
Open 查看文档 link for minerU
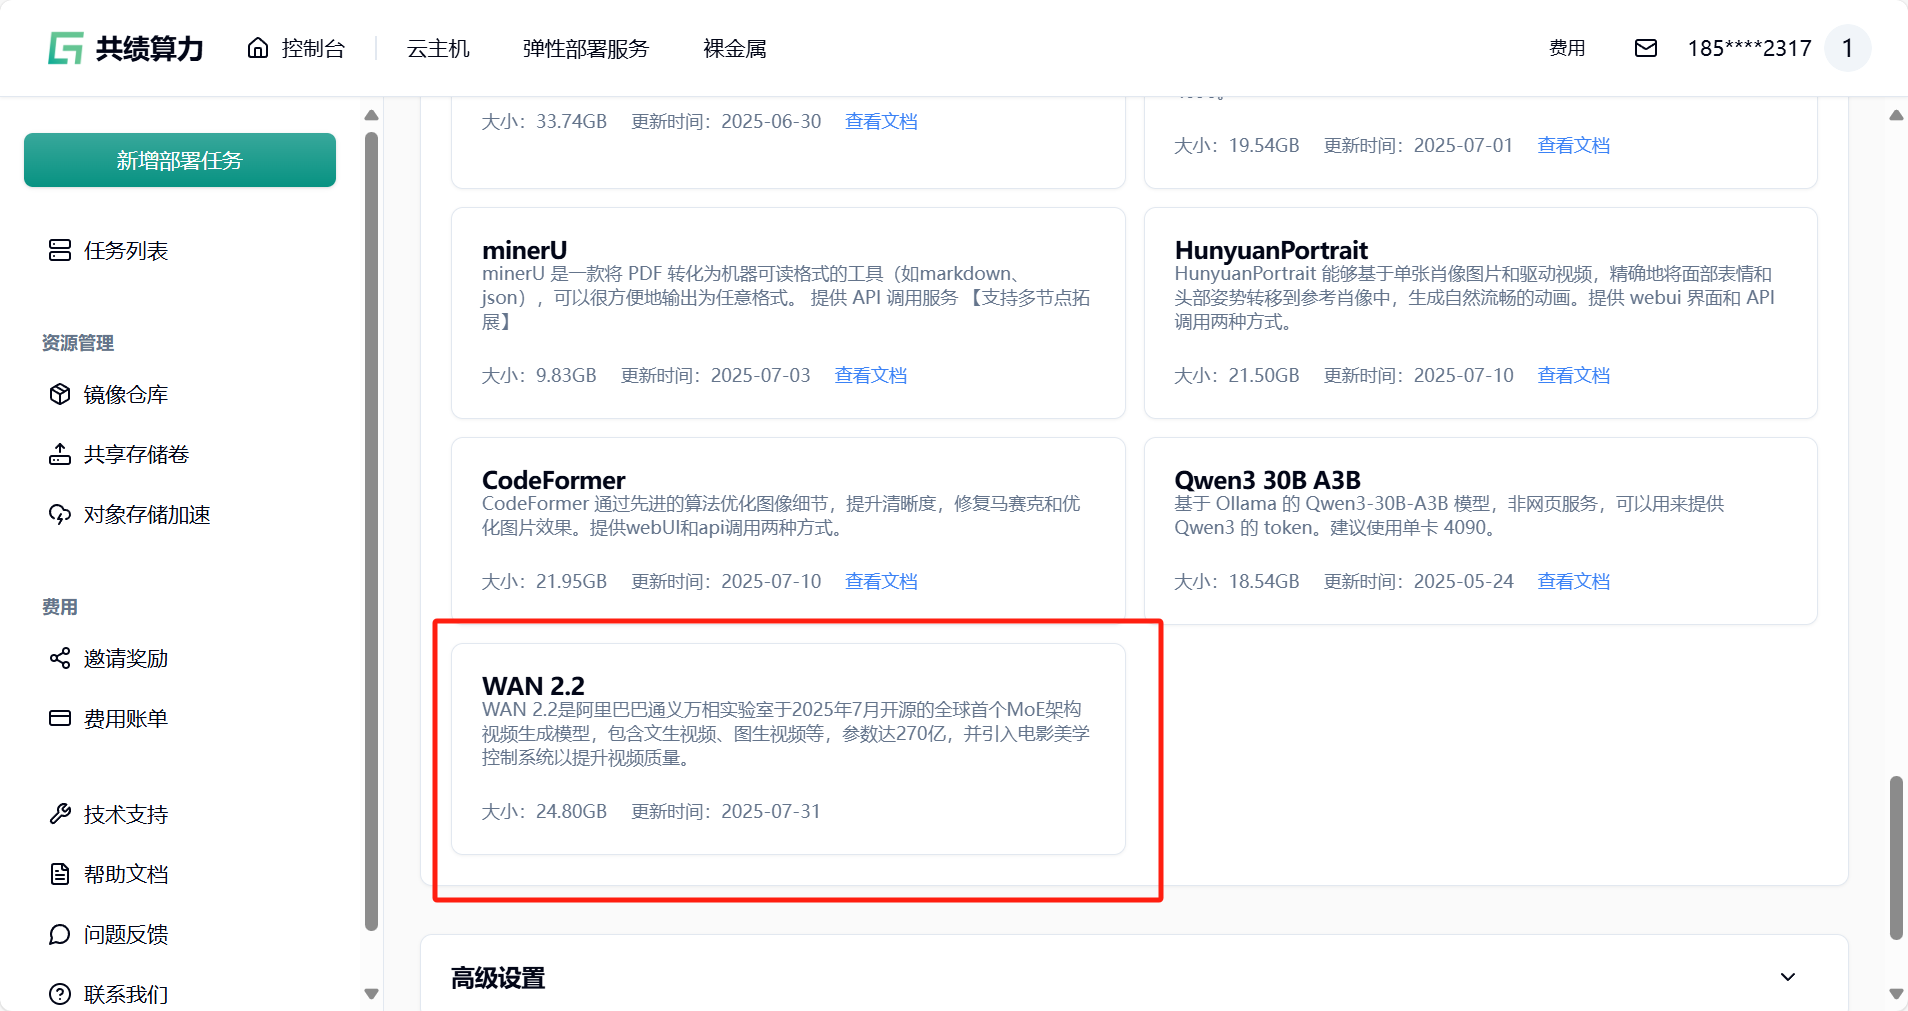coord(870,375)
